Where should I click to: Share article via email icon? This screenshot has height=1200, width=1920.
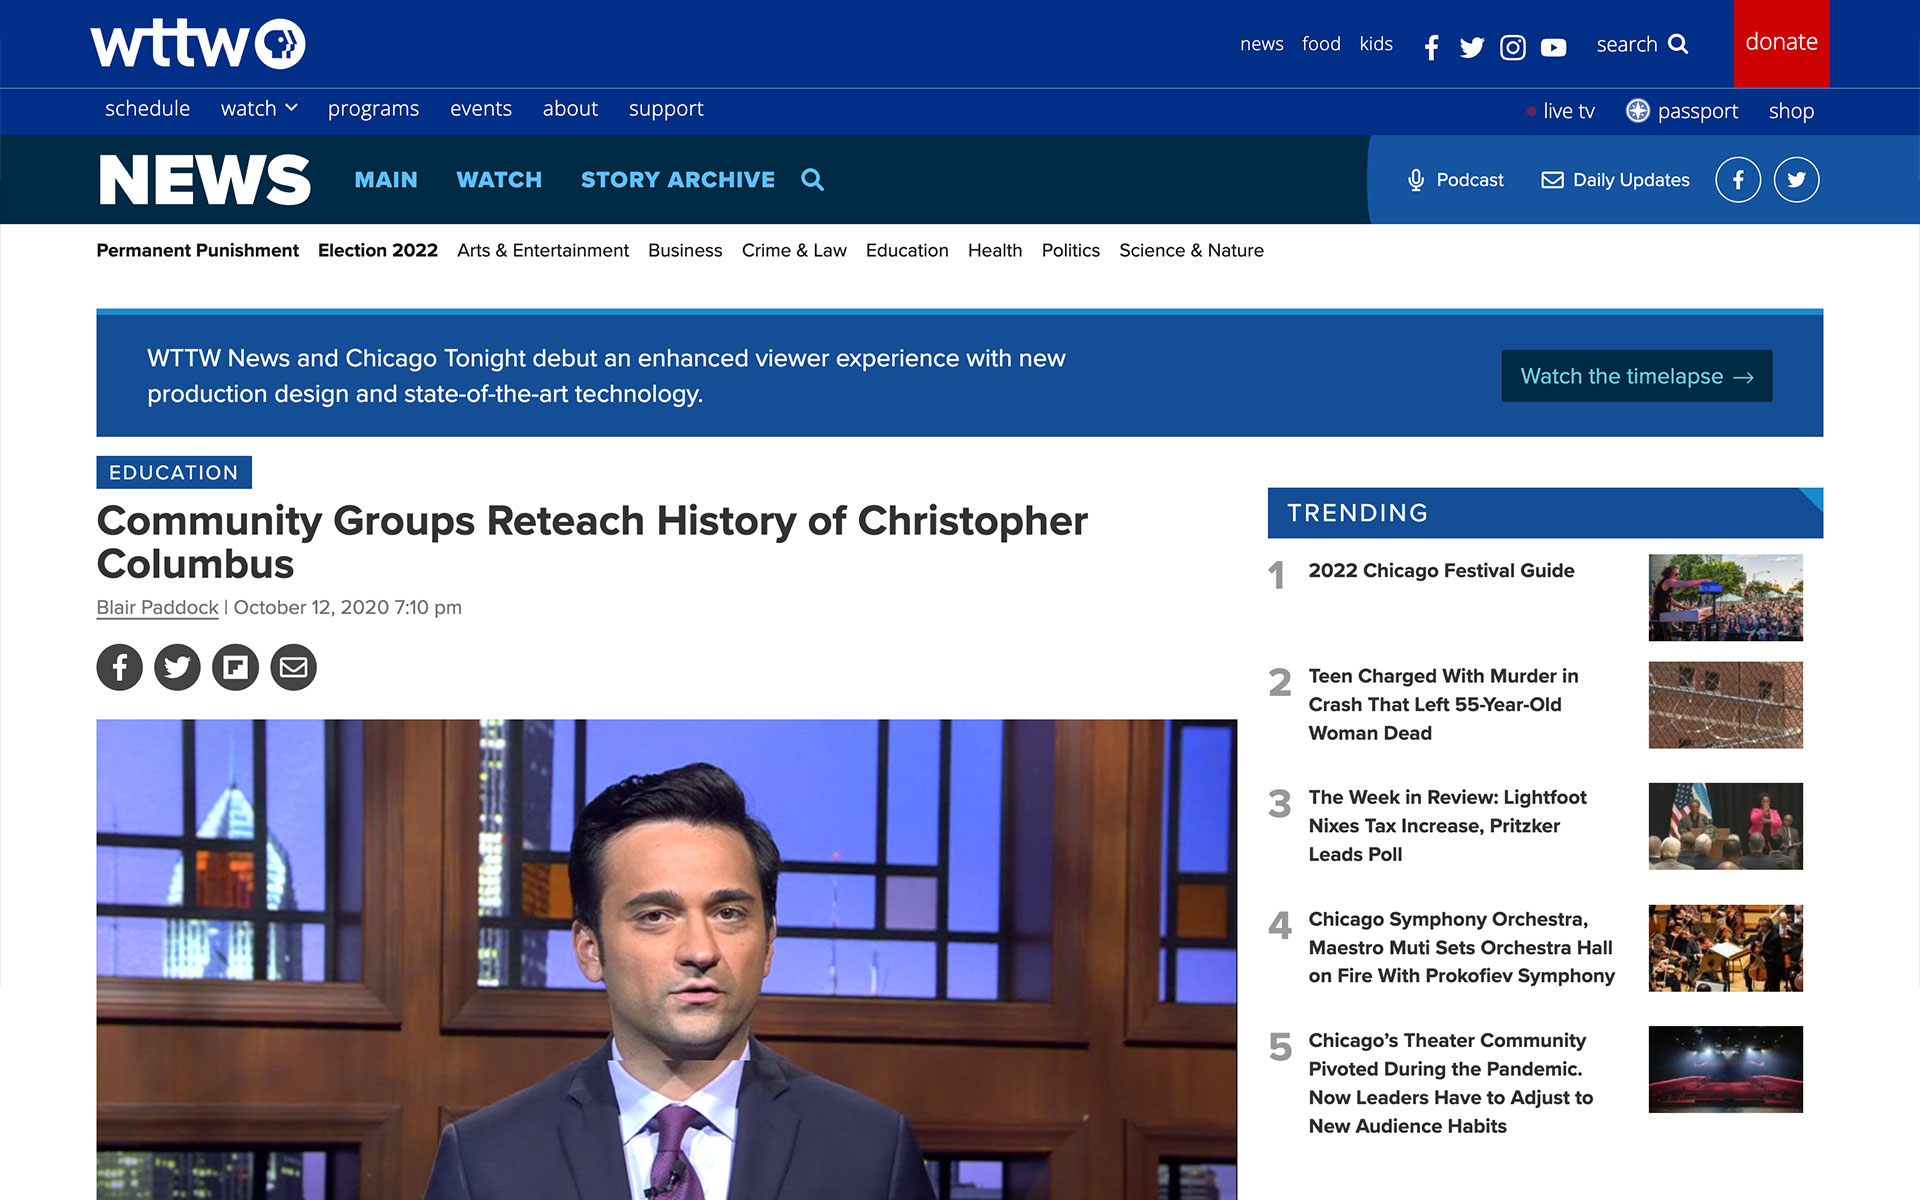click(x=293, y=667)
